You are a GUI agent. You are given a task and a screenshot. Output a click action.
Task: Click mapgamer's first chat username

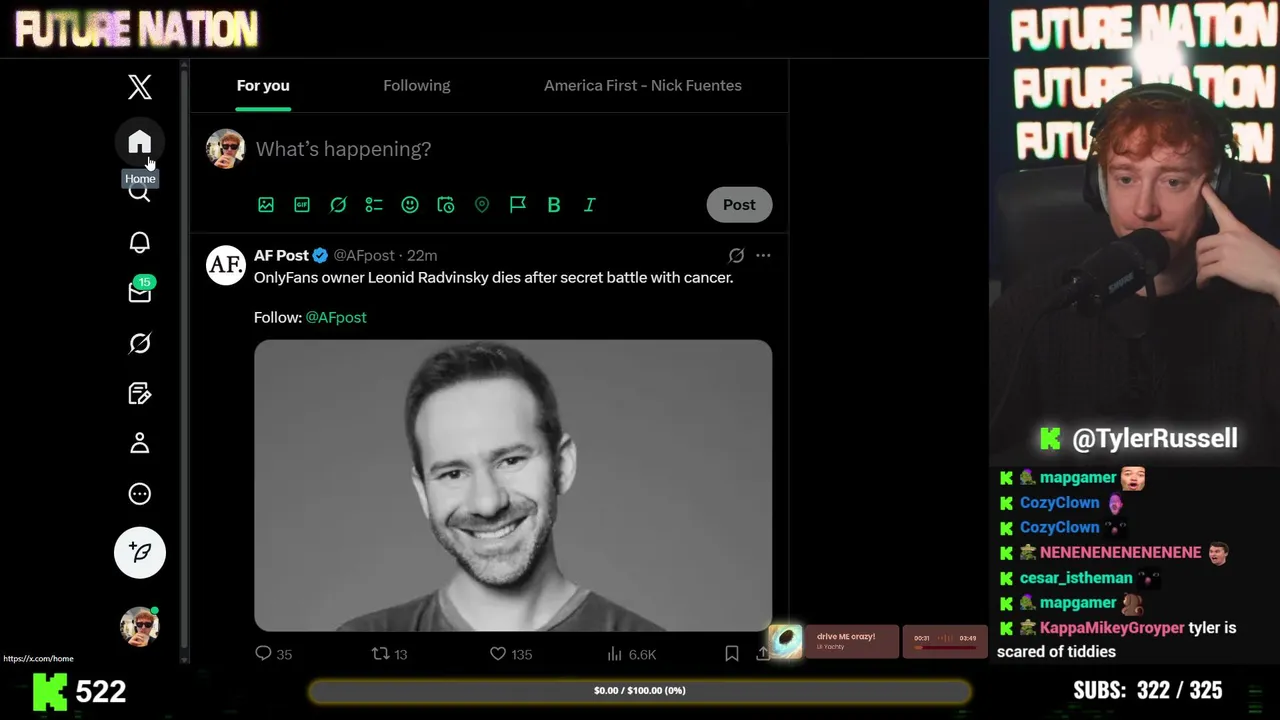[x=1078, y=478]
